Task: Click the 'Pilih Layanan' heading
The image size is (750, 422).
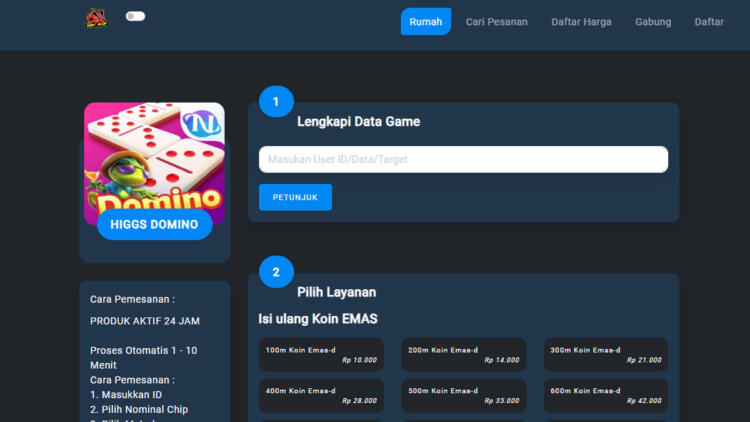Action: [x=336, y=292]
